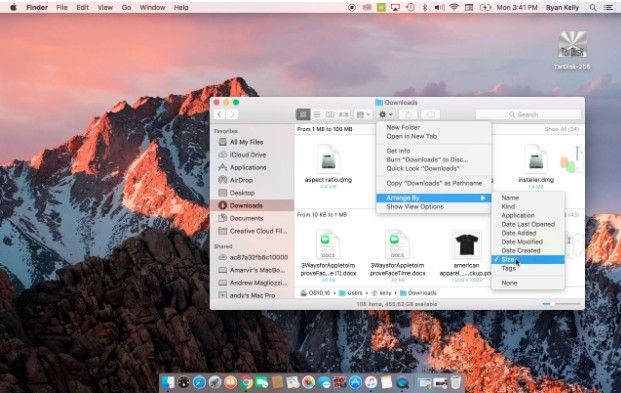Open the Go menu in the menu bar
The image size is (621, 393).
click(x=126, y=7)
